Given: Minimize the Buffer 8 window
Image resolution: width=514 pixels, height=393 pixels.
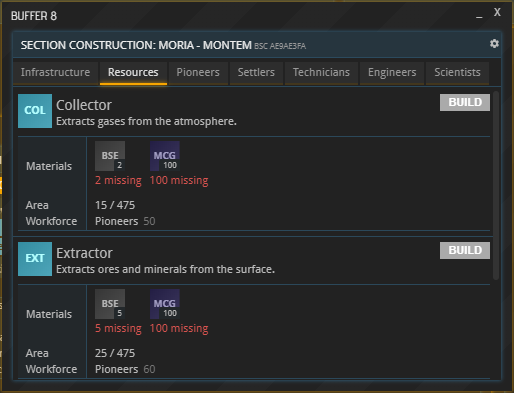Looking at the screenshot, I should pyautogui.click(x=479, y=15).
